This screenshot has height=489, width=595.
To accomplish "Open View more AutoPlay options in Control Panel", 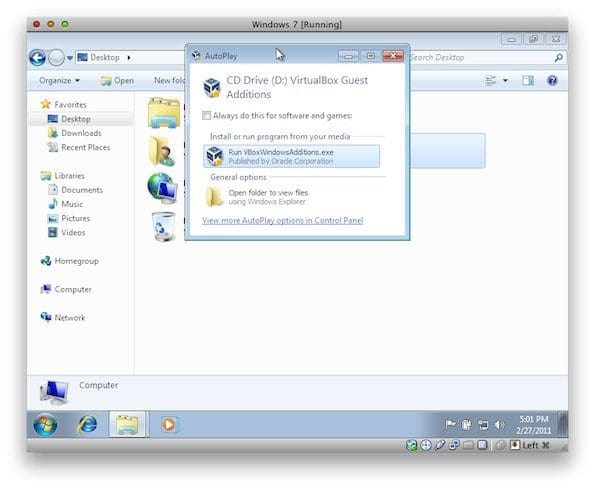I will click(x=282, y=220).
